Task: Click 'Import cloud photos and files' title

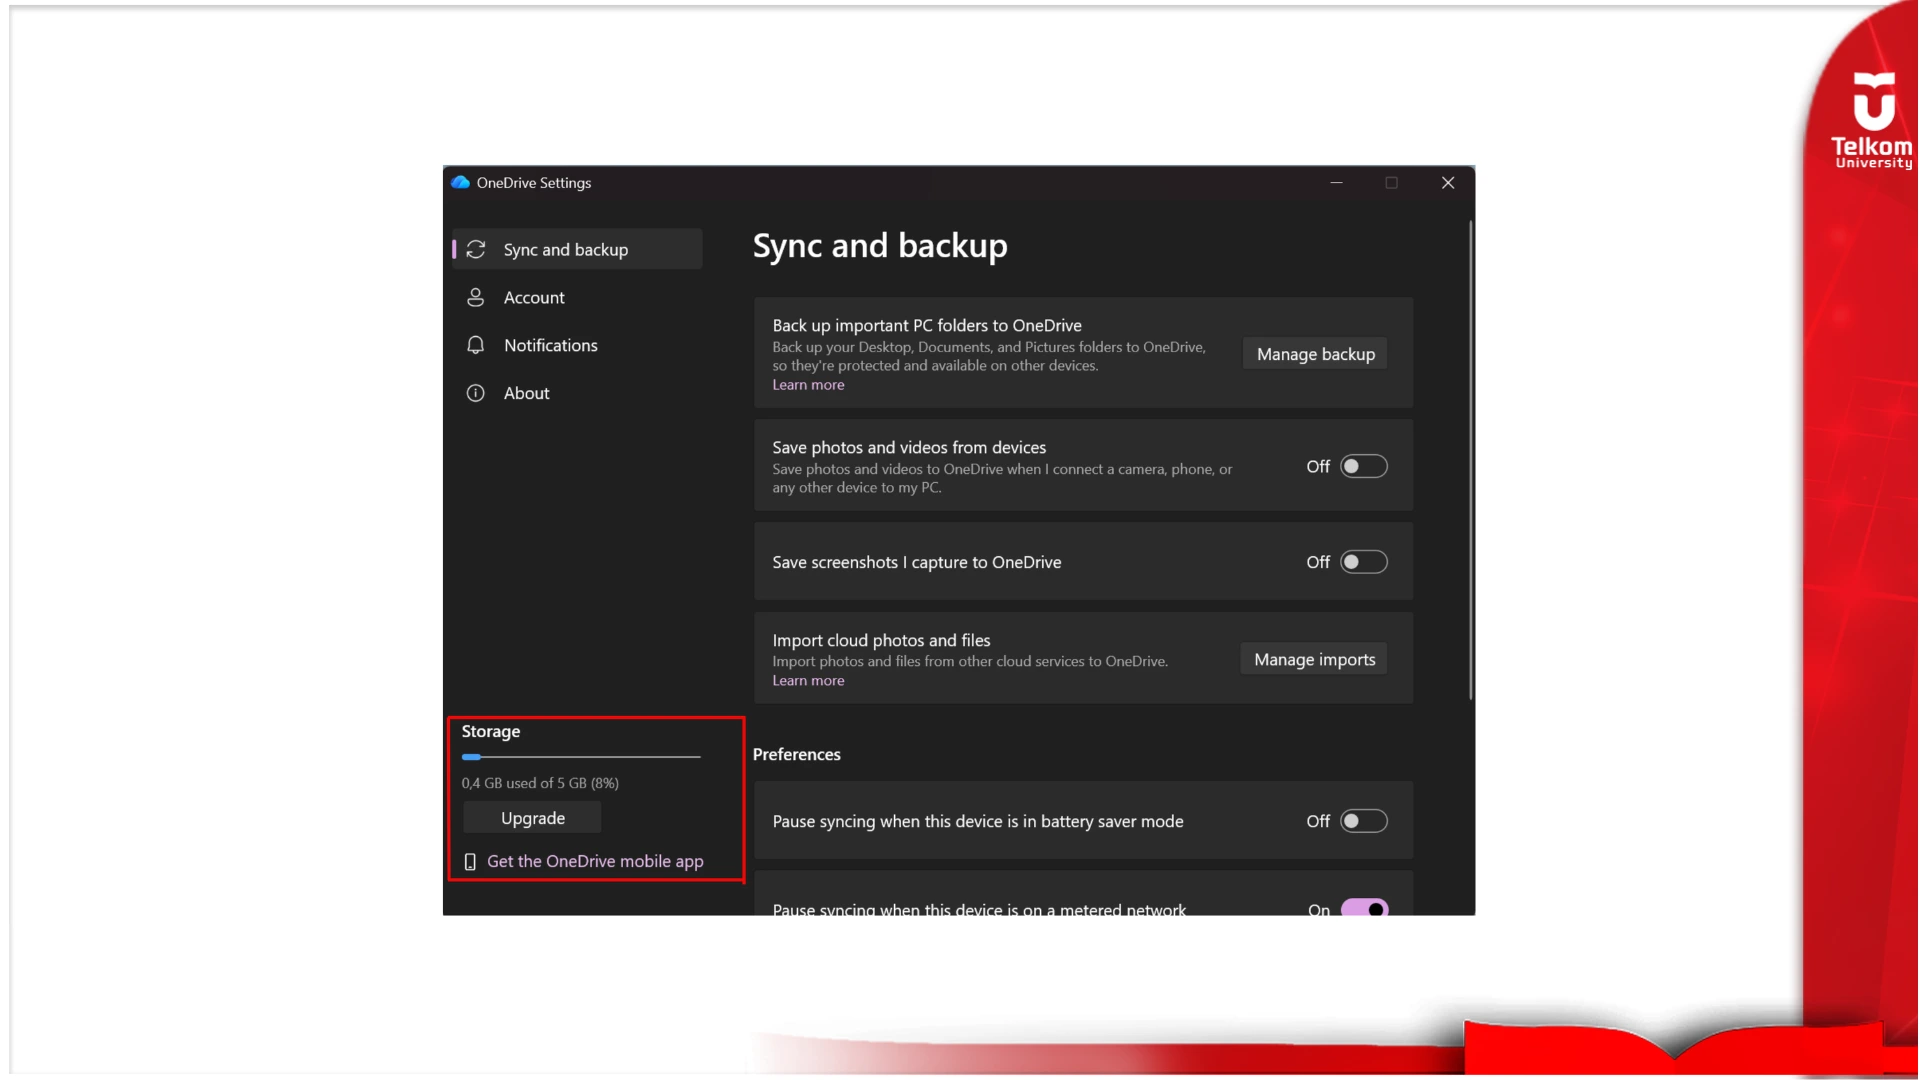Action: [x=881, y=640]
